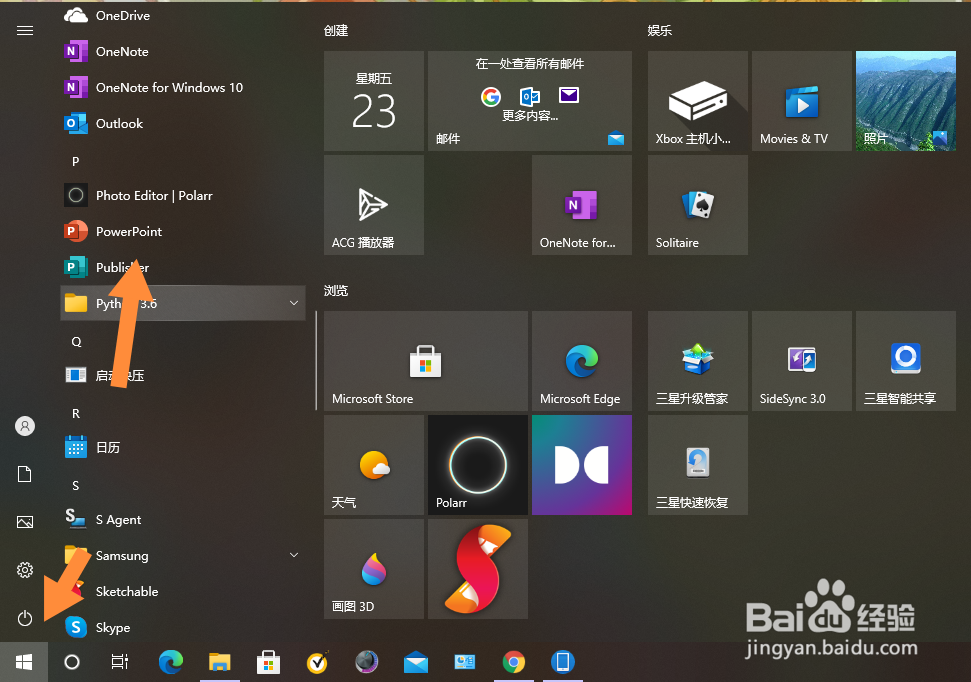This screenshot has height=682, width=971.
Task: Launch the Microsoft Edge tile
Action: (x=582, y=361)
